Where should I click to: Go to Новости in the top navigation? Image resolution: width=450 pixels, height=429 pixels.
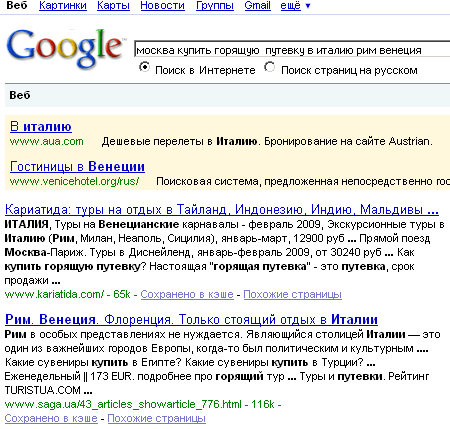pyautogui.click(x=162, y=6)
